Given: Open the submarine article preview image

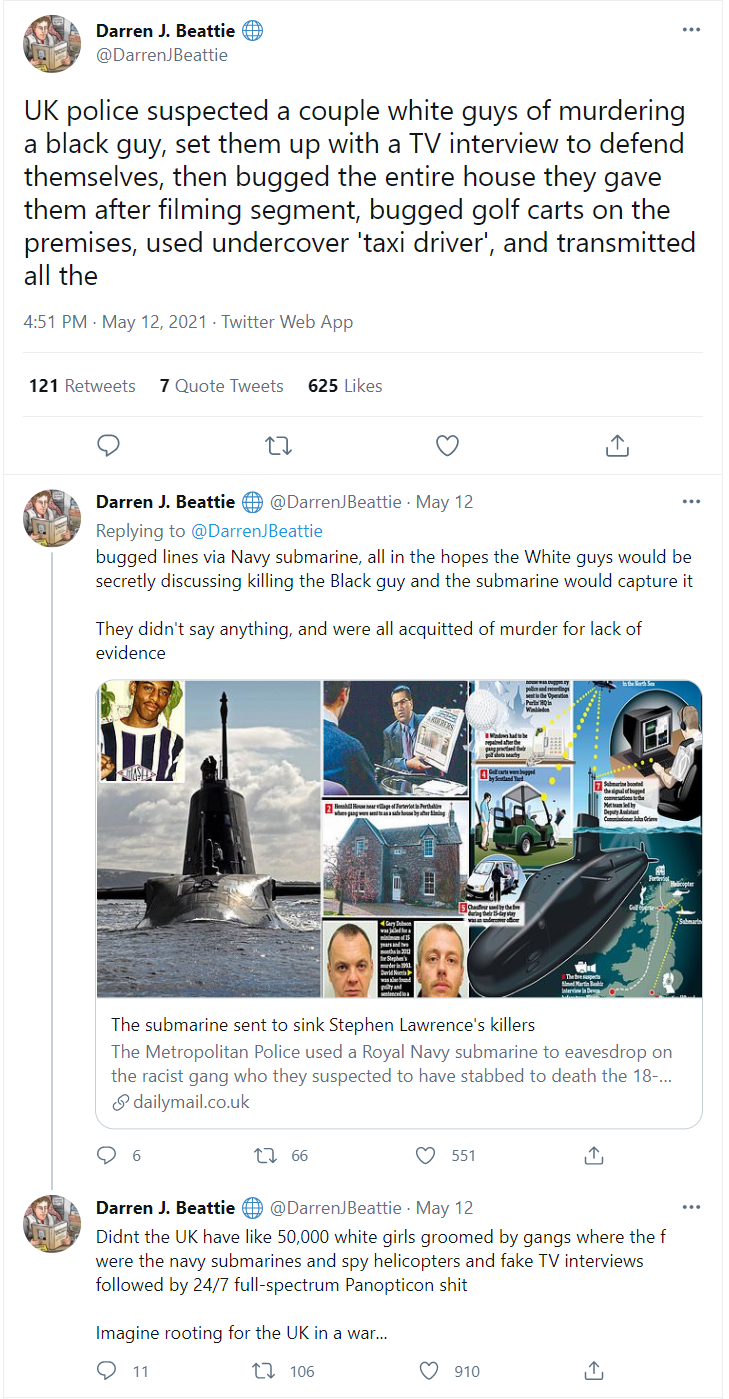Looking at the screenshot, I should (399, 839).
